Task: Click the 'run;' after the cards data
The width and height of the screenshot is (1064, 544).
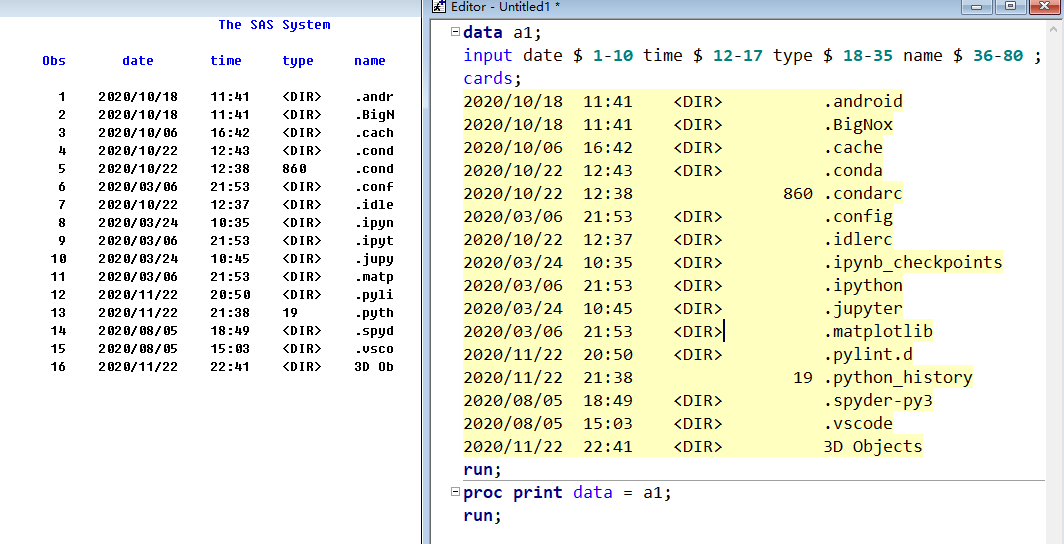Action: coord(482,469)
